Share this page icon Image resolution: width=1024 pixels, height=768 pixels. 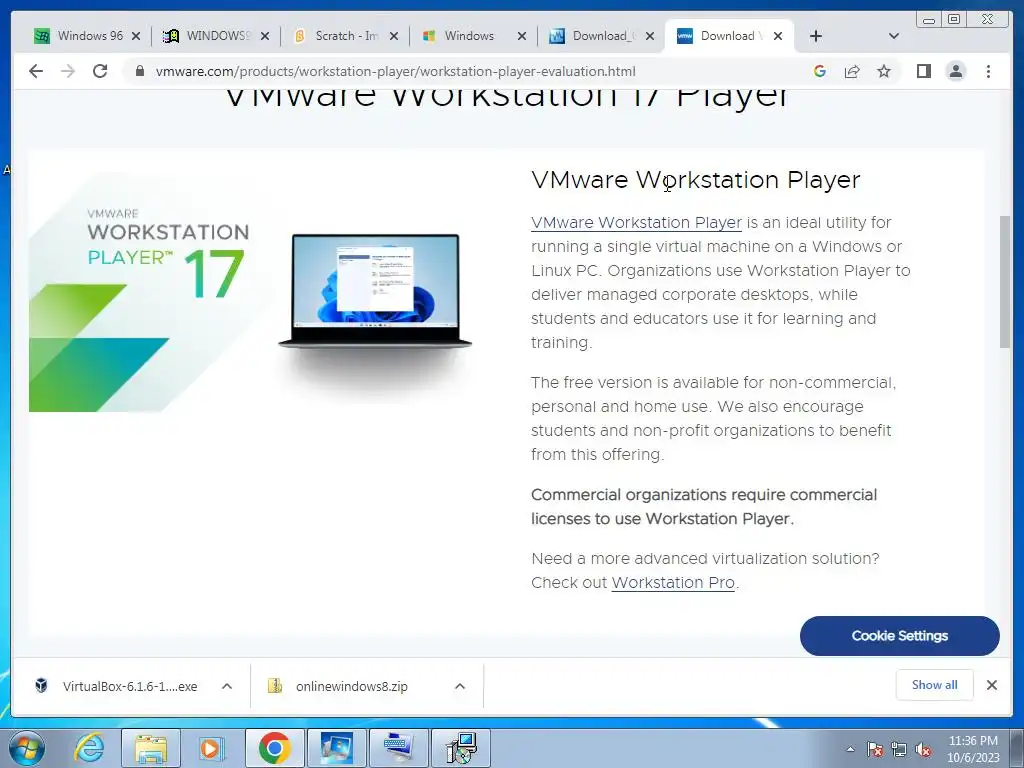pyautogui.click(x=852, y=71)
